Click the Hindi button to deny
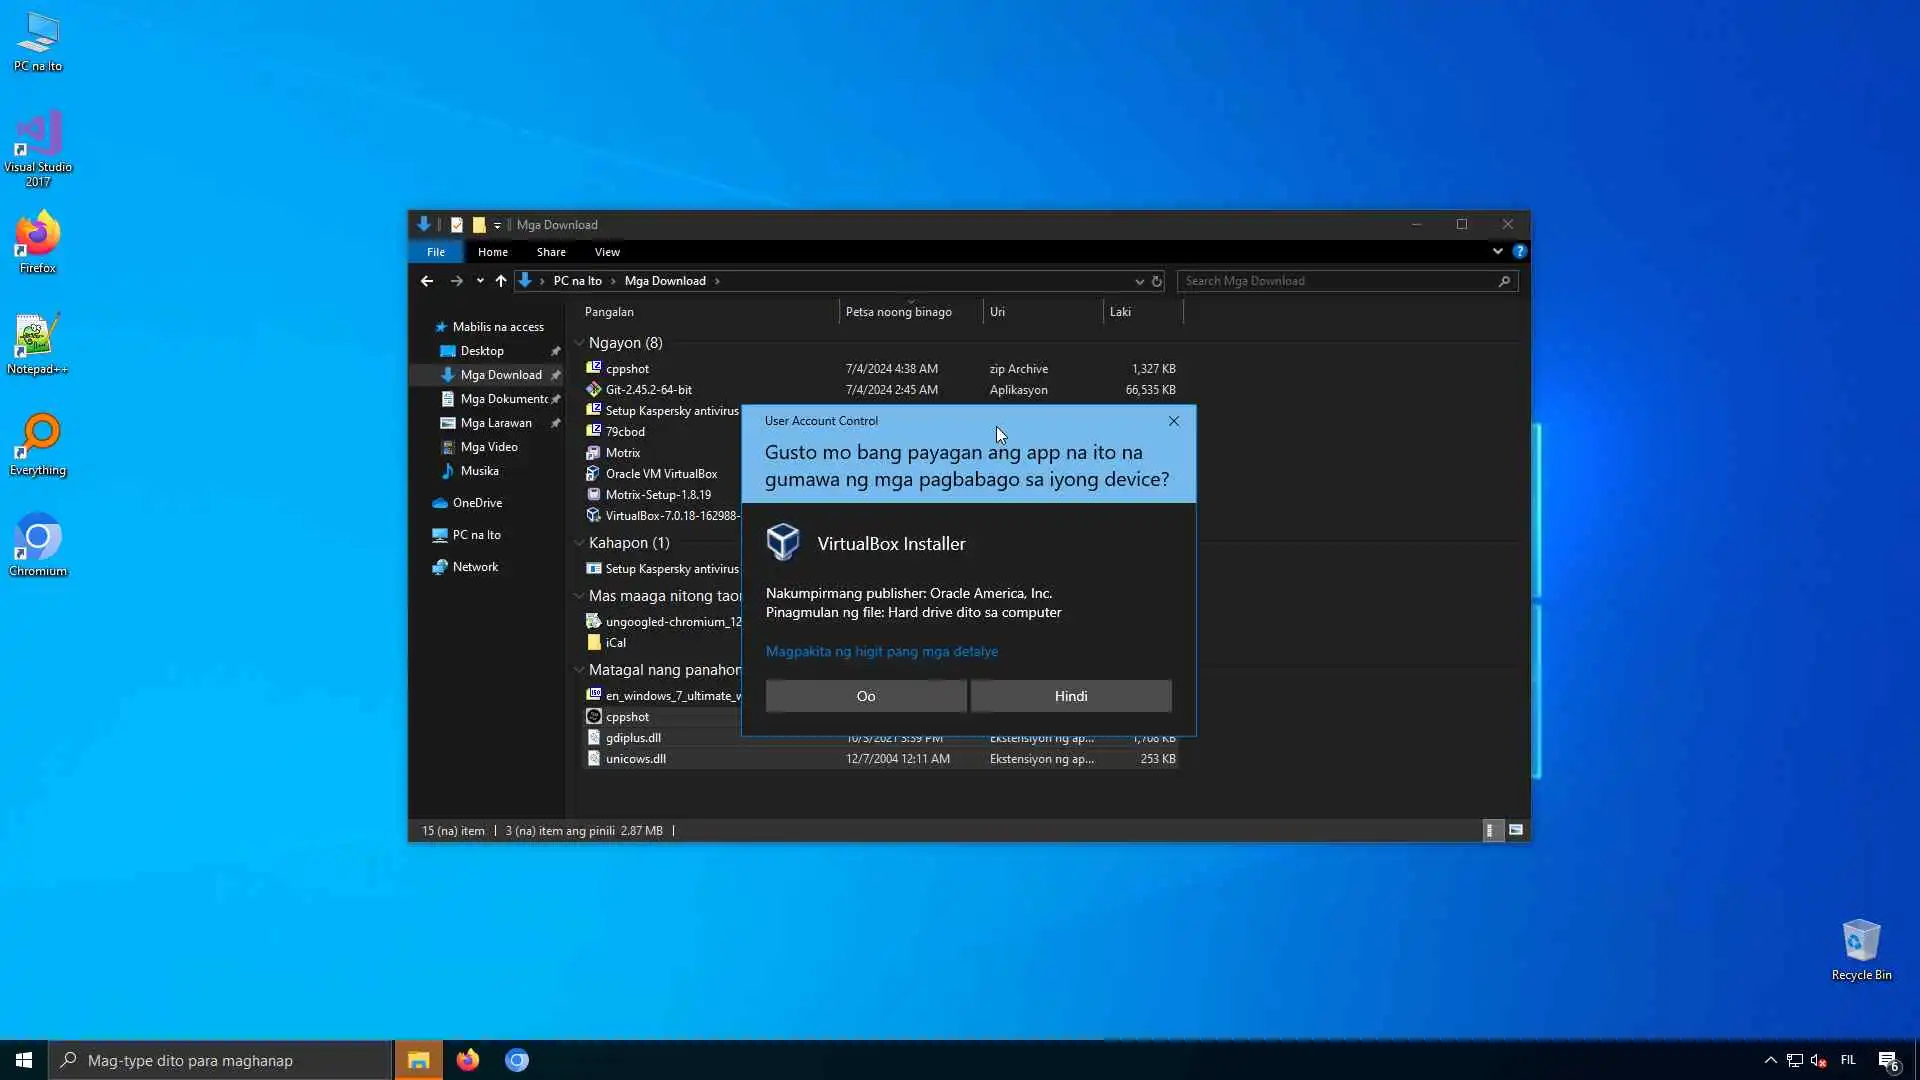1920x1080 pixels. [x=1070, y=696]
